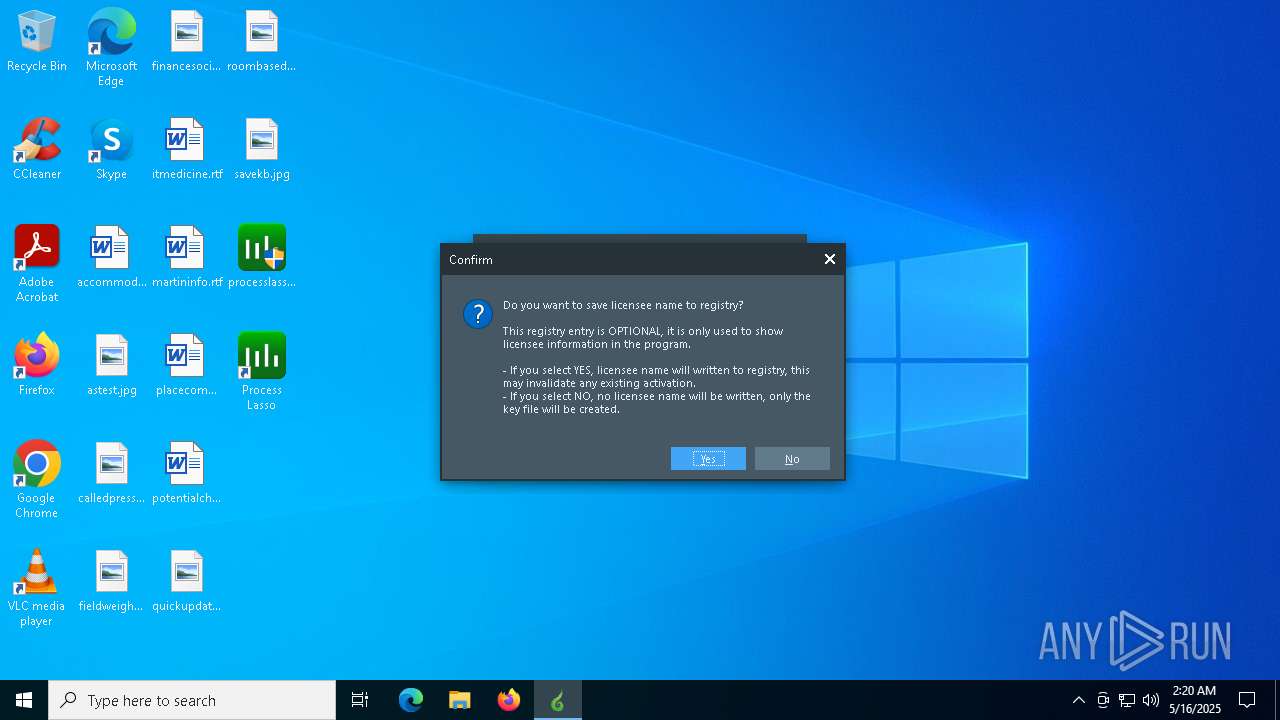1280x720 pixels.
Task: Select quickupdat... image file
Action: [186, 582]
